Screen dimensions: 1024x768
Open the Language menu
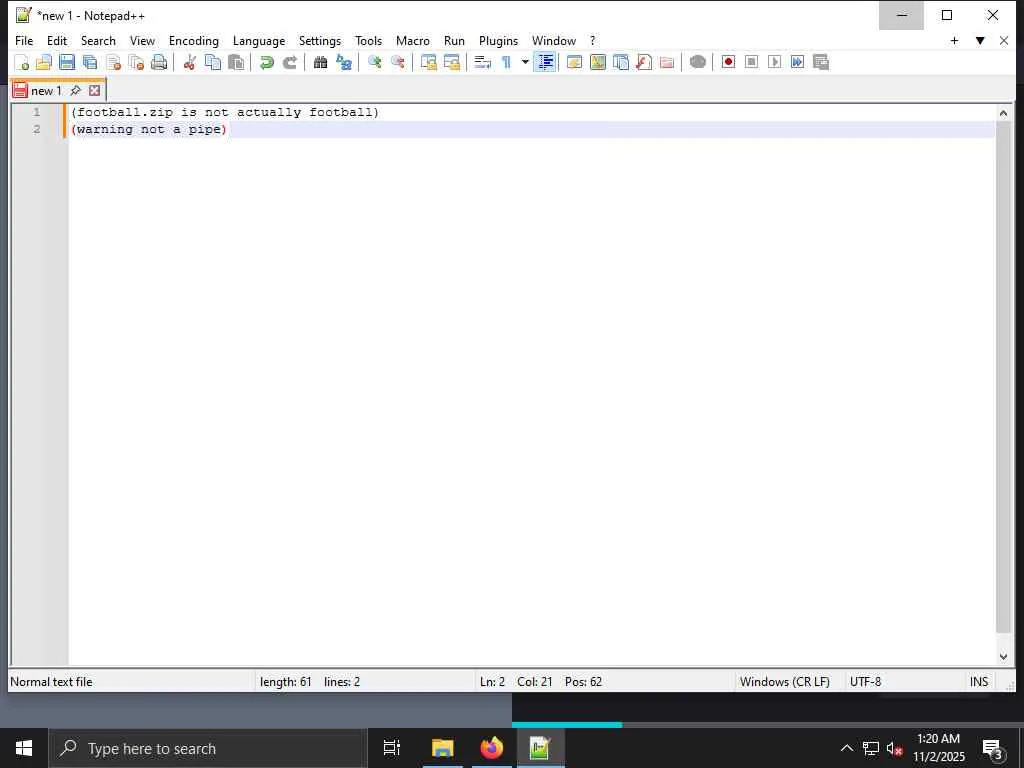point(259,40)
